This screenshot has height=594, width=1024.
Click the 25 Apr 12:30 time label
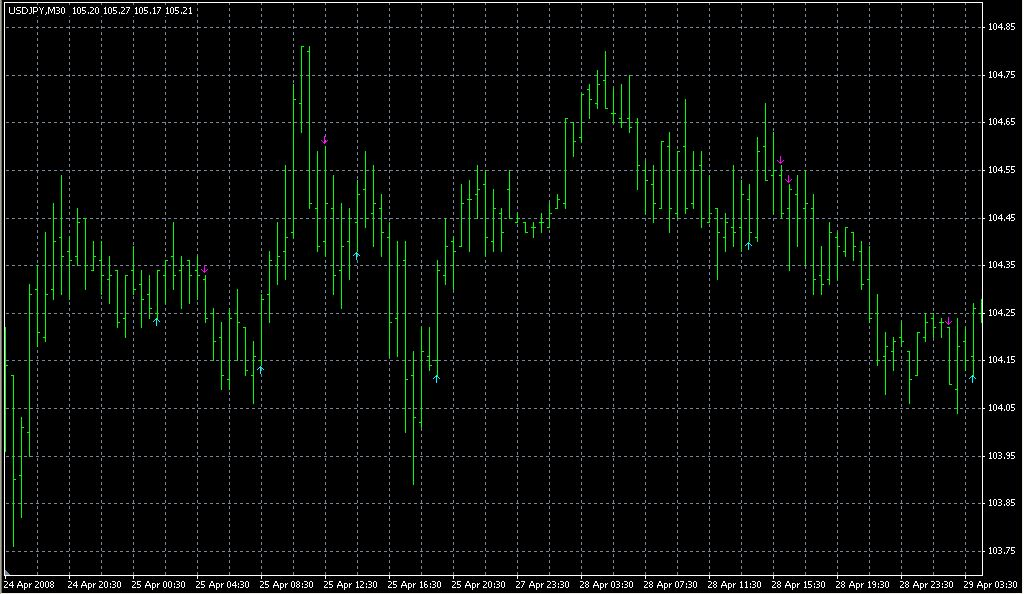tap(351, 585)
